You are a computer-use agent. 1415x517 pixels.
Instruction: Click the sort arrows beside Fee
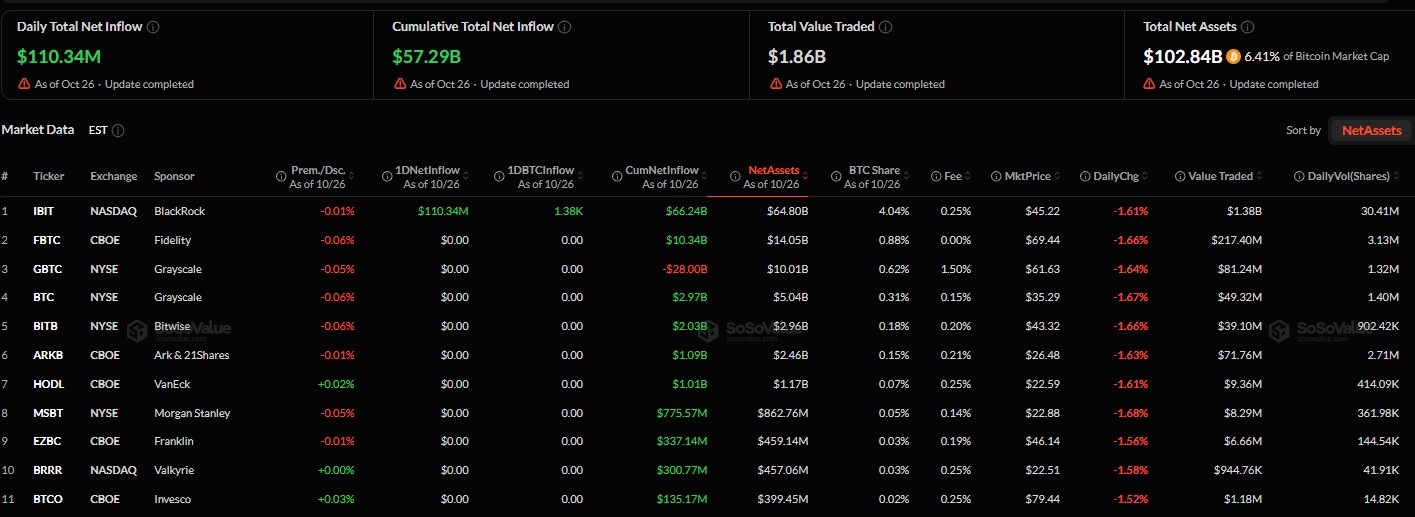coord(969,176)
